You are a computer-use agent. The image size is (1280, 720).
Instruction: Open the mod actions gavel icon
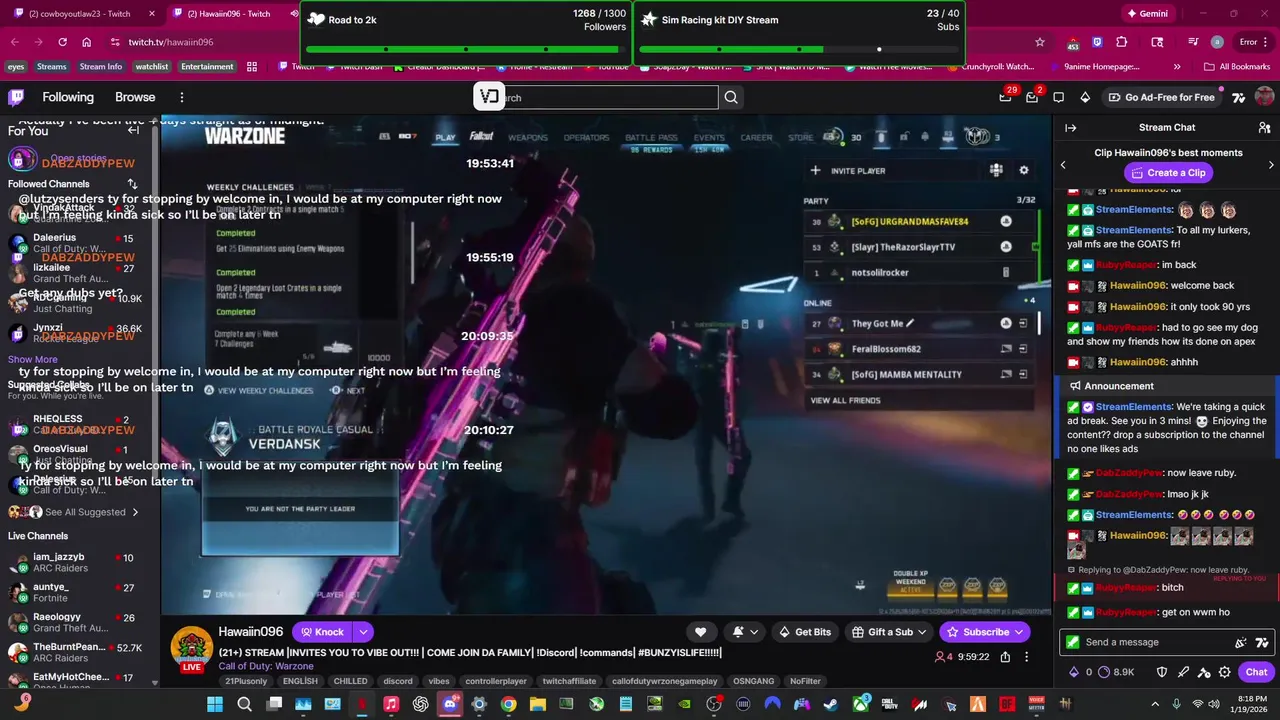[1204, 672]
